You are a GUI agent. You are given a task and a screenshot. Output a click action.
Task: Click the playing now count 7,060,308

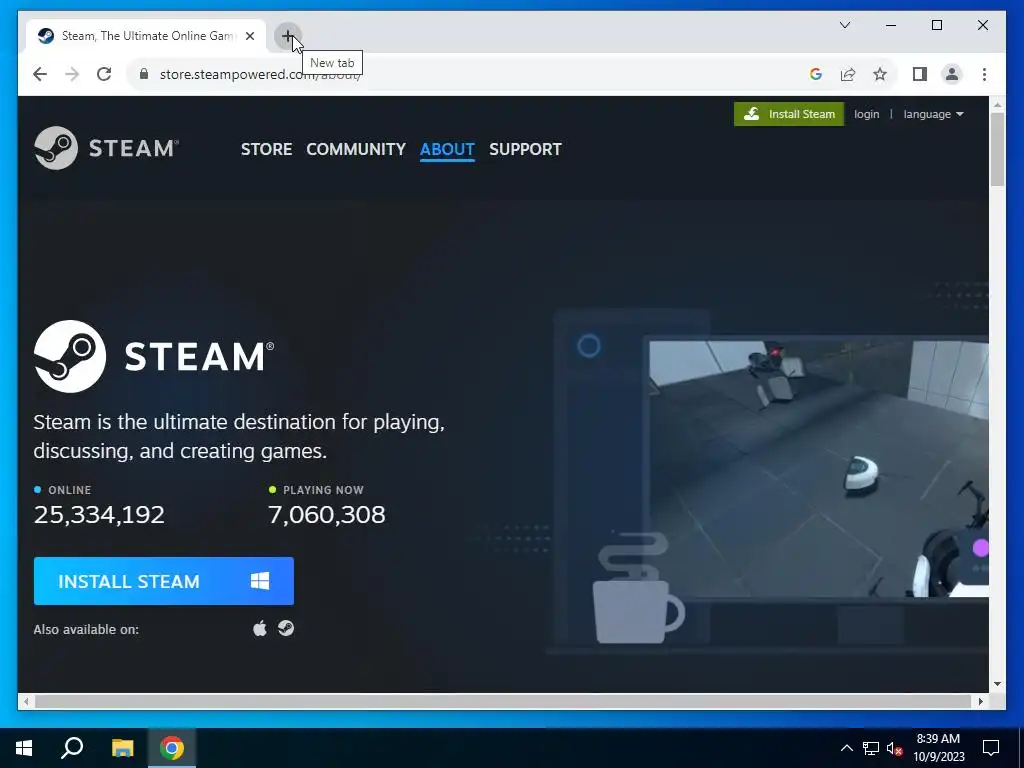pos(327,515)
